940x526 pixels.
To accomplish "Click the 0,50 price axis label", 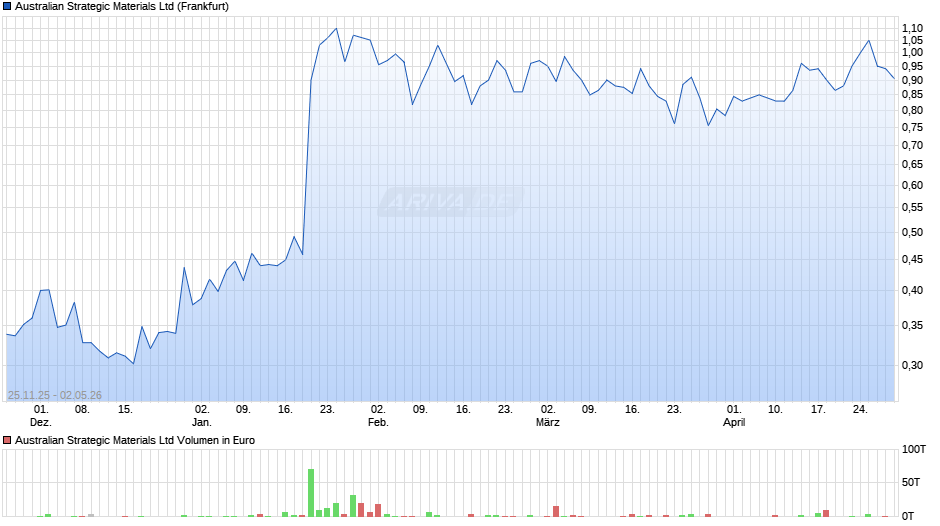I will click(x=912, y=233).
